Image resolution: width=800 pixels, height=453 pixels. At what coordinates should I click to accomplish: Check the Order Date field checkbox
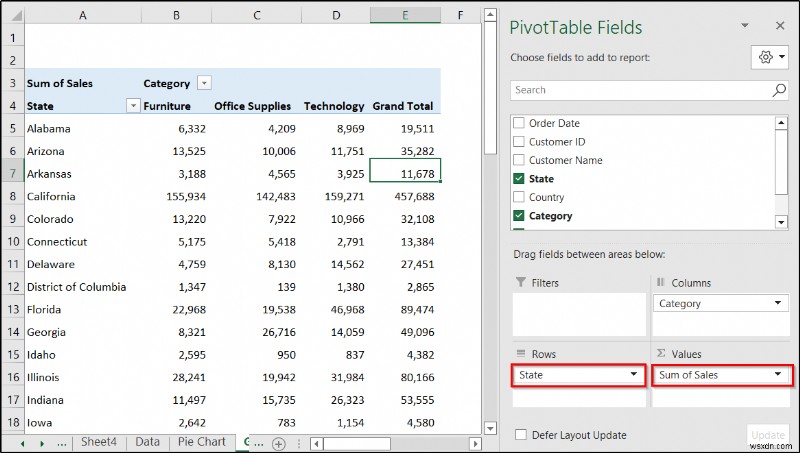point(518,124)
